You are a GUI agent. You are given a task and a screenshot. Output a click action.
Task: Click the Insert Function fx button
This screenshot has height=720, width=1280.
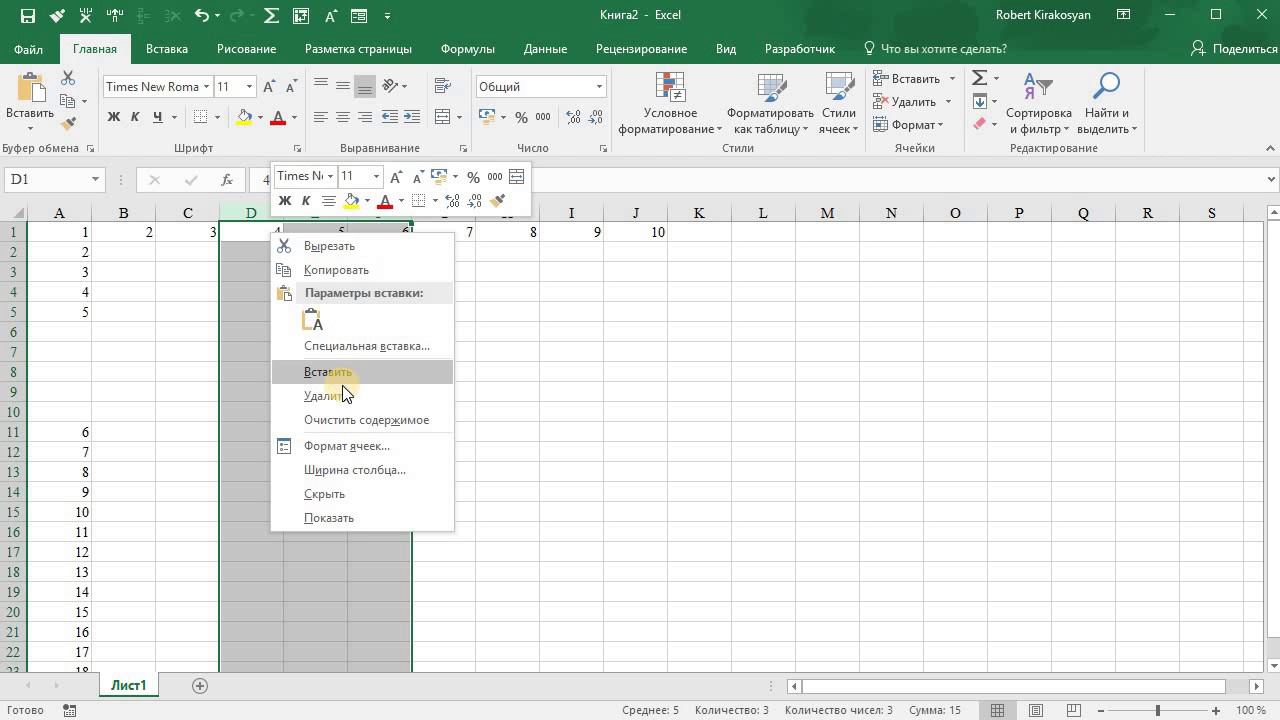[x=227, y=180]
